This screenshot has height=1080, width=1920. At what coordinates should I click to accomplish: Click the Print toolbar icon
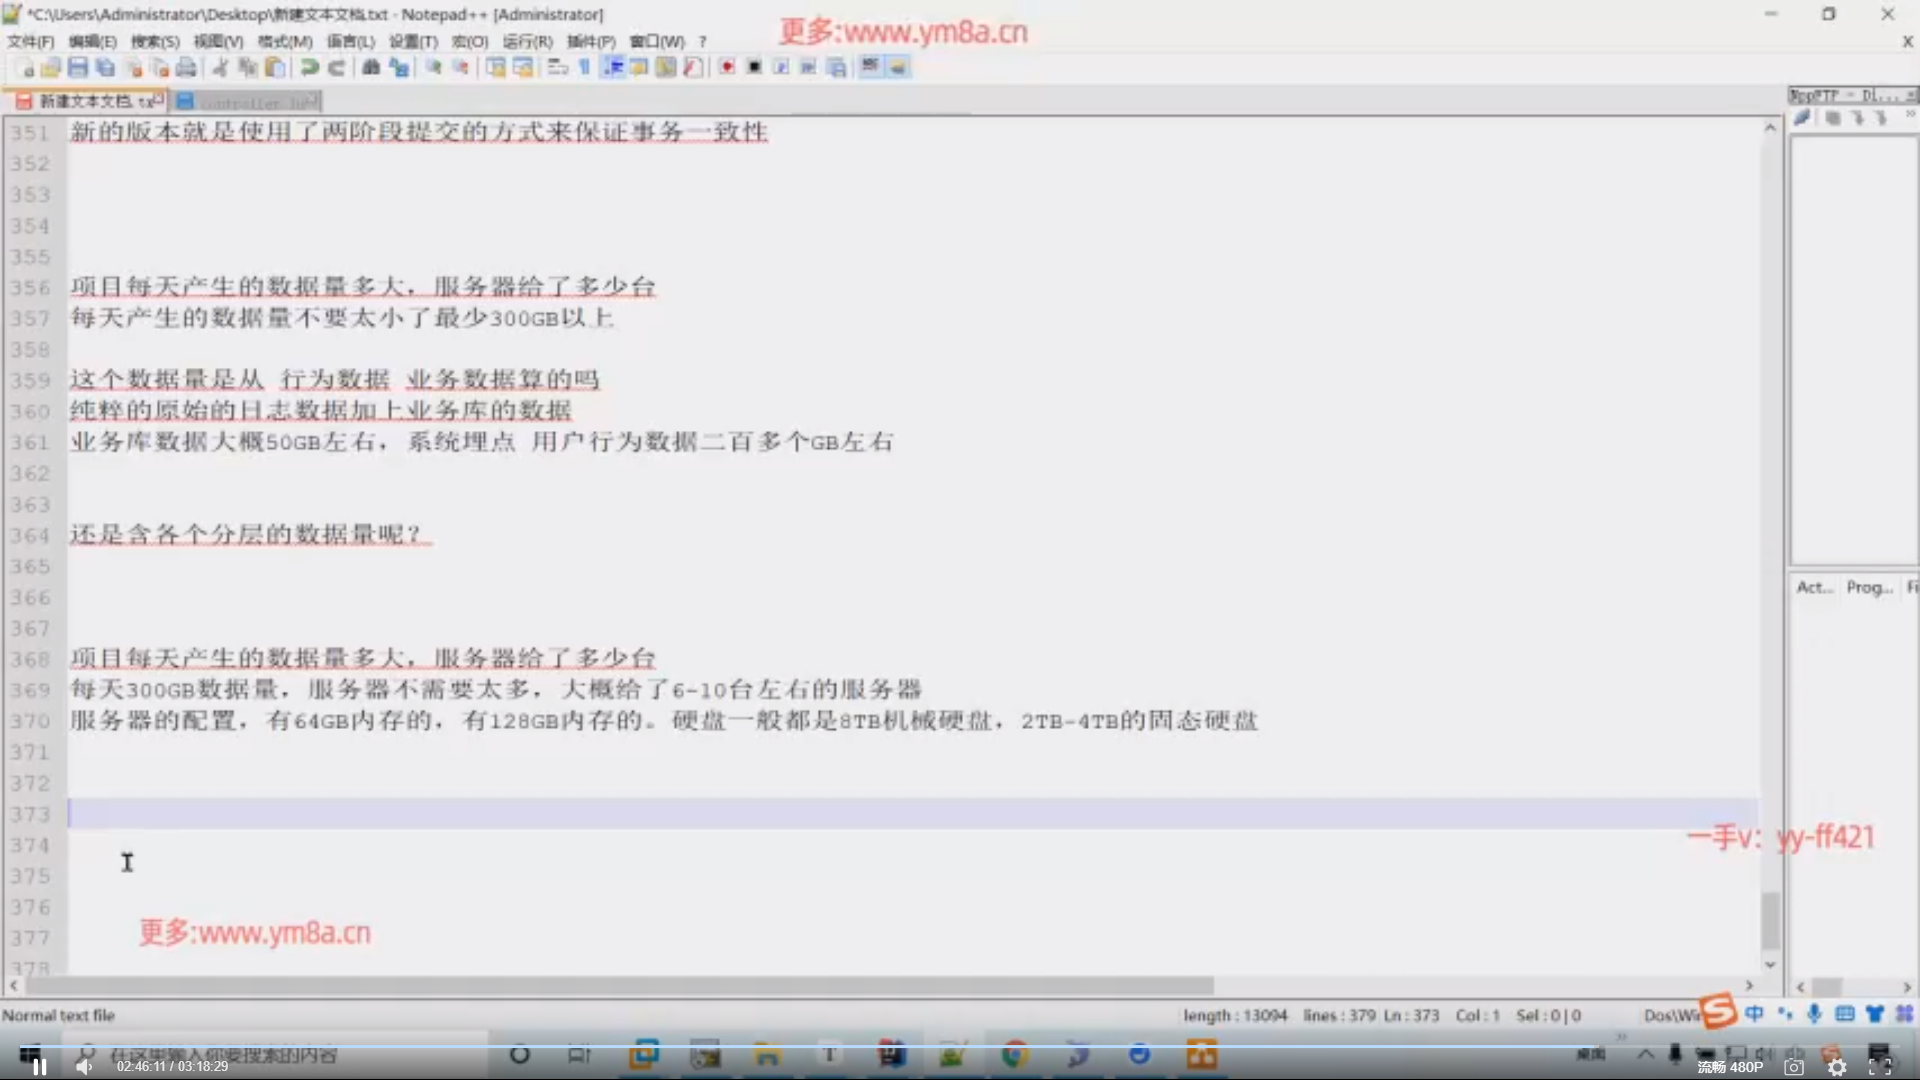(x=186, y=67)
